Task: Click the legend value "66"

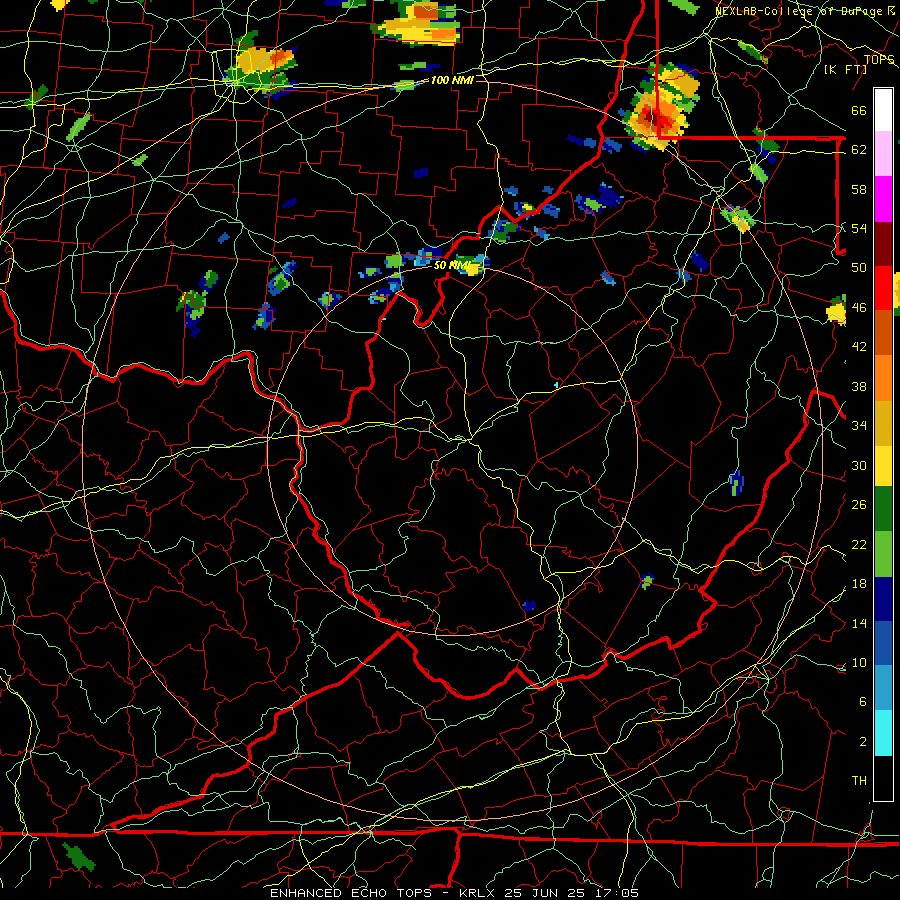Action: (x=859, y=110)
